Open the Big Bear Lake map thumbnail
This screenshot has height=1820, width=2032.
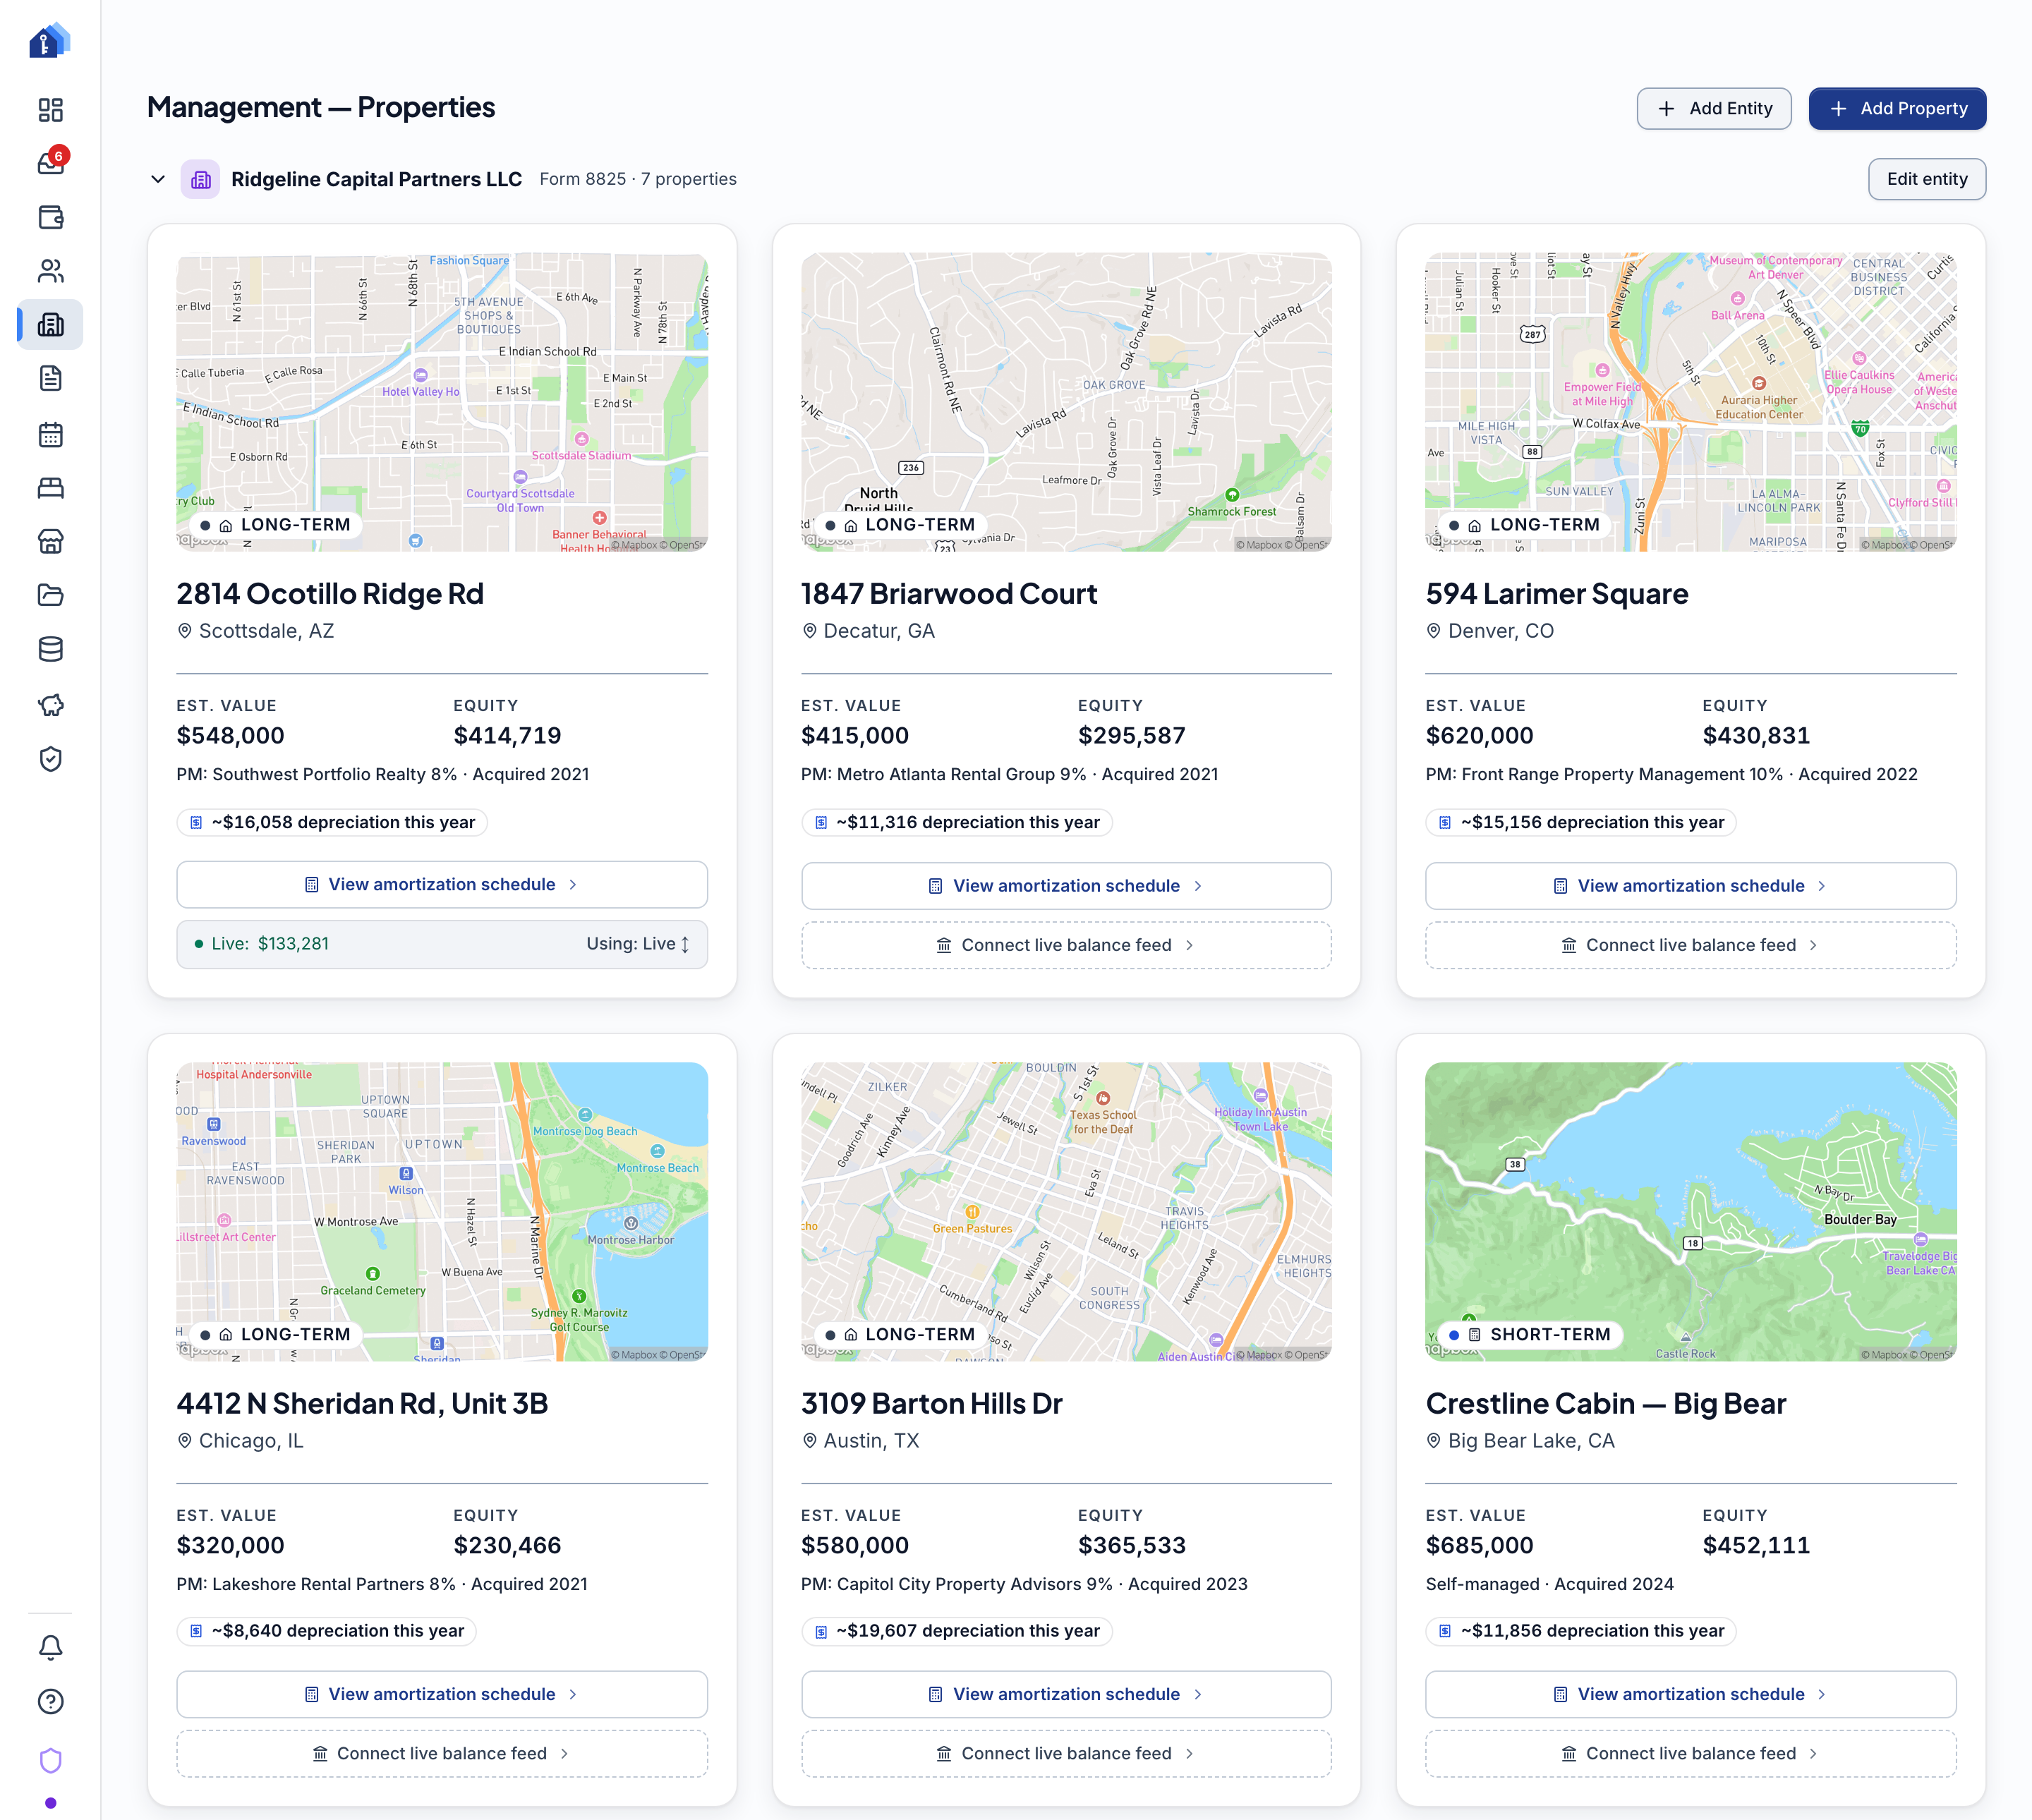[1690, 1211]
